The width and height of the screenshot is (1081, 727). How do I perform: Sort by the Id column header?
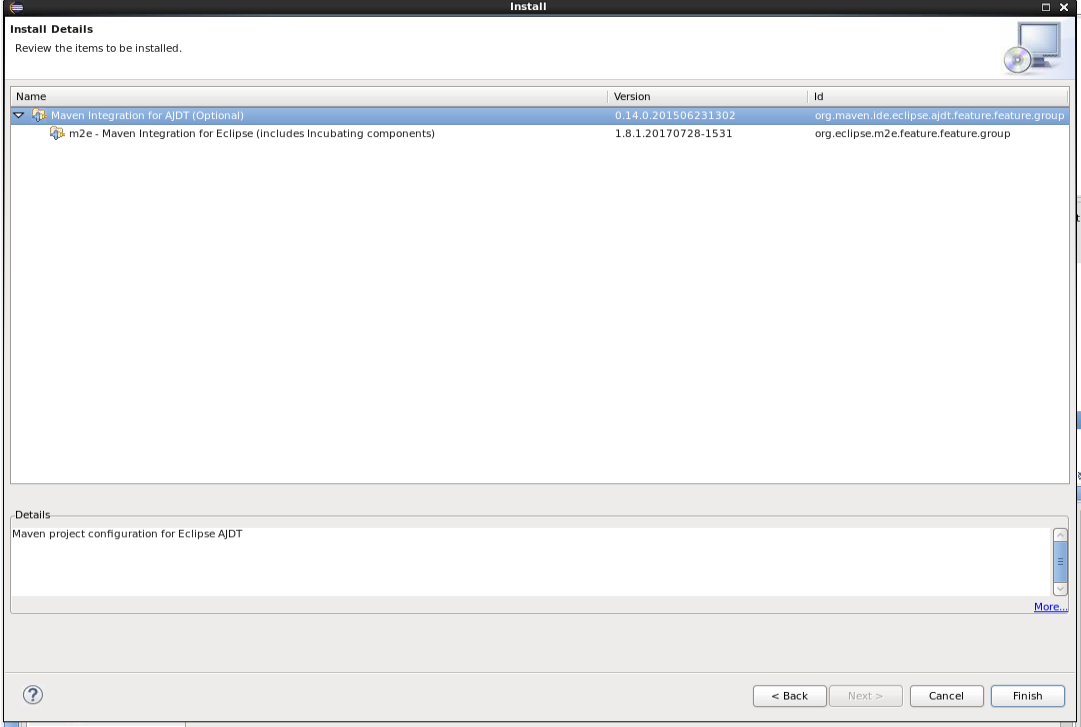938,96
